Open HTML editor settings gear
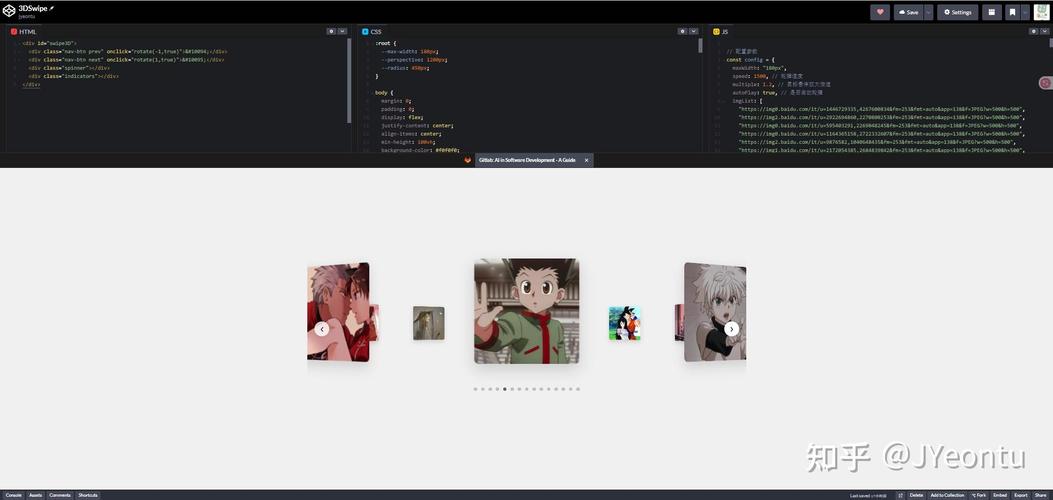The height and width of the screenshot is (500, 1053). (x=331, y=31)
